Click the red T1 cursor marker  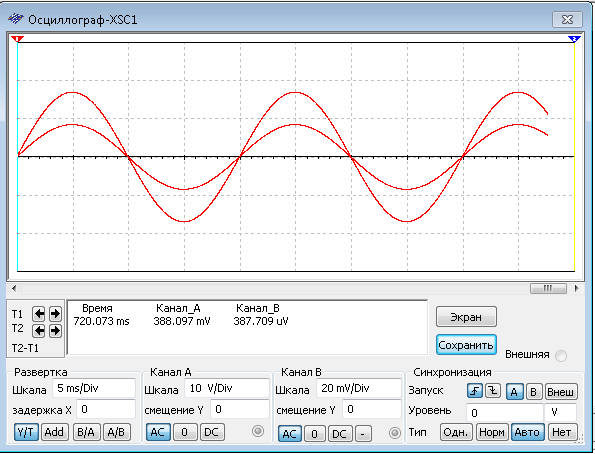[x=17, y=39]
